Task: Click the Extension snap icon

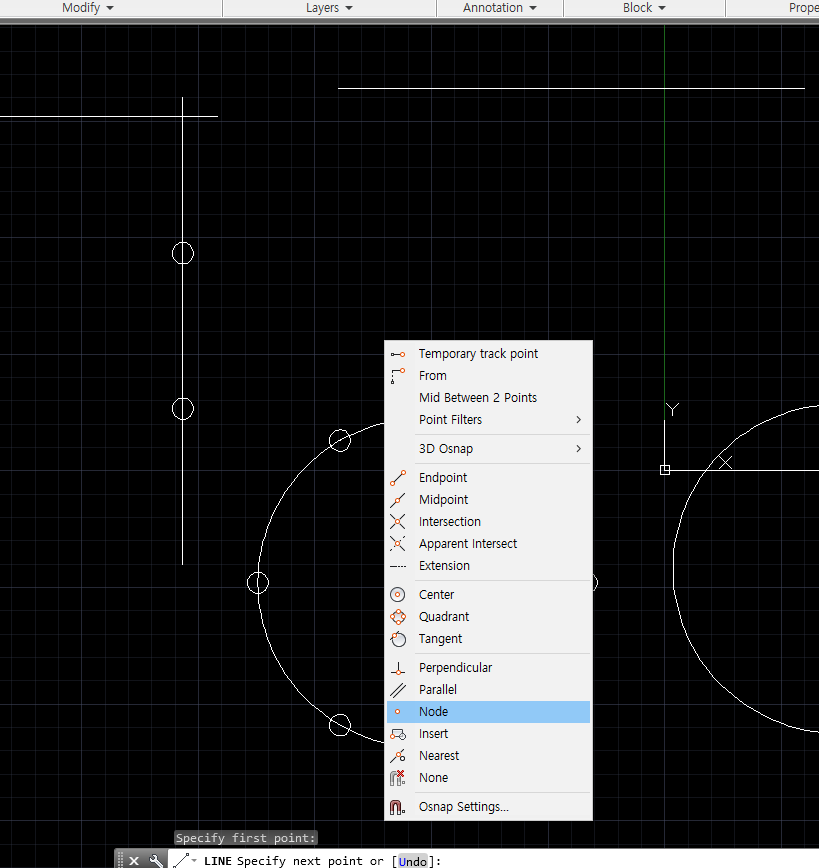Action: tap(398, 566)
